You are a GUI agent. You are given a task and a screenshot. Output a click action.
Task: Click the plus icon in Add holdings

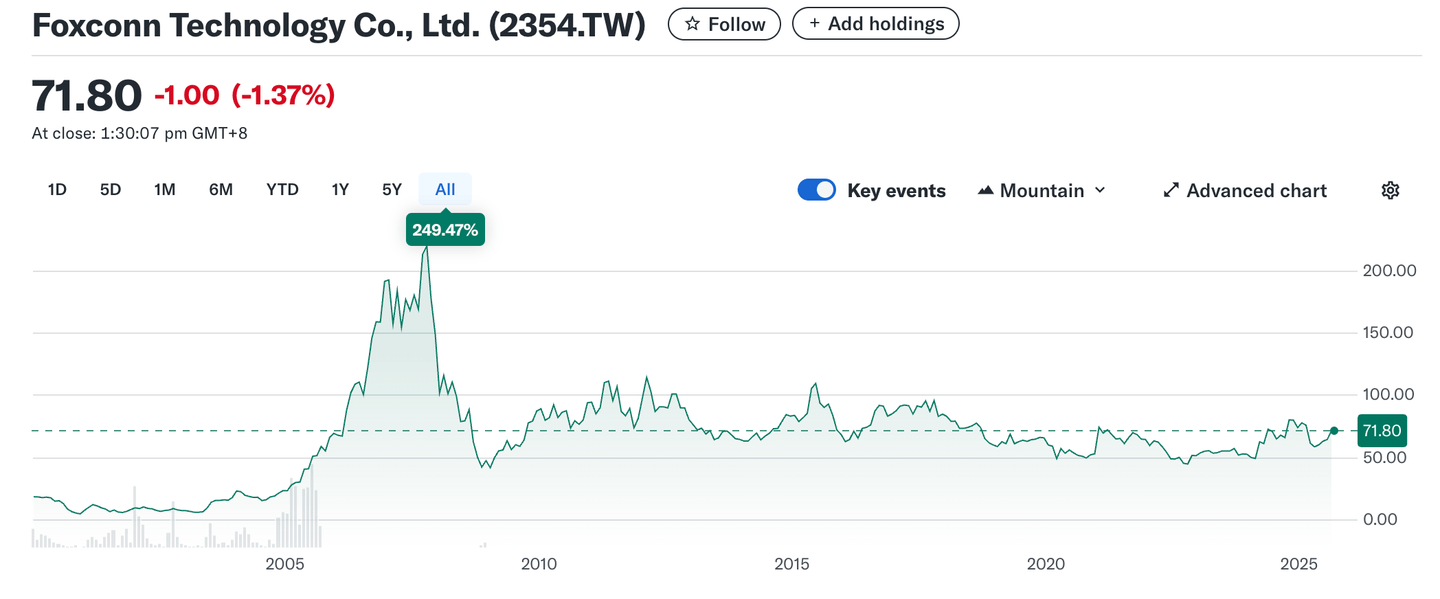tap(815, 24)
